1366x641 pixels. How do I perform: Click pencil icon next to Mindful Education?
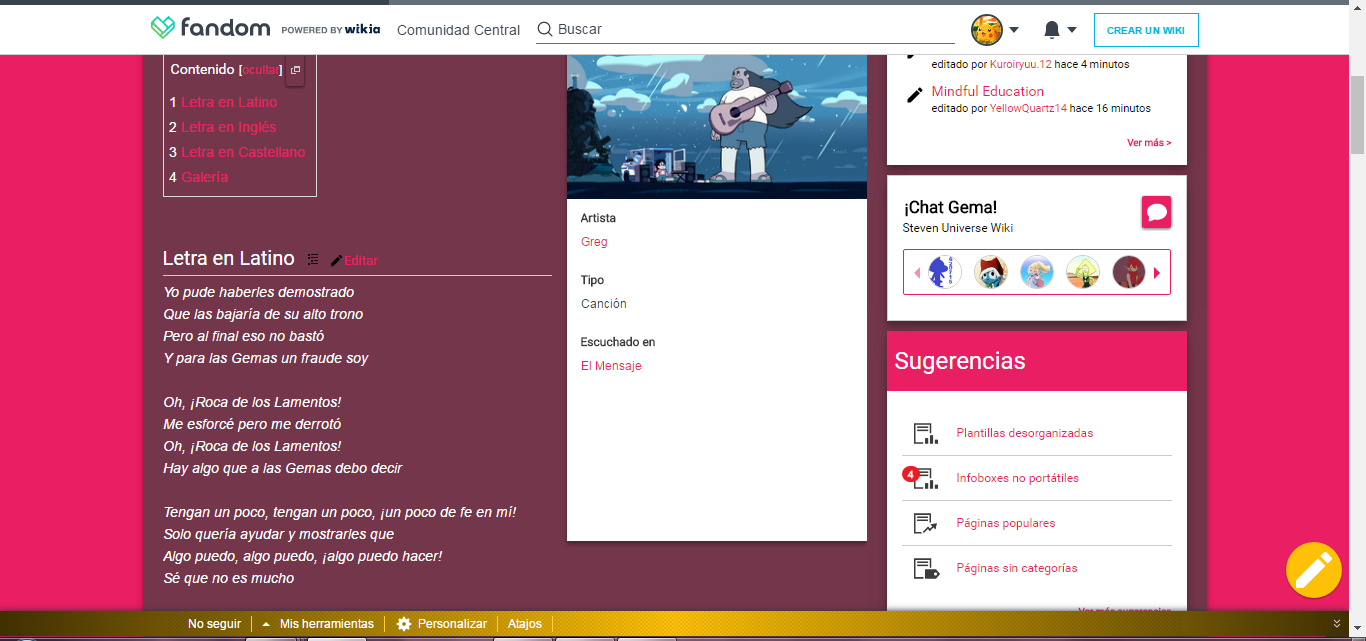coord(914,95)
